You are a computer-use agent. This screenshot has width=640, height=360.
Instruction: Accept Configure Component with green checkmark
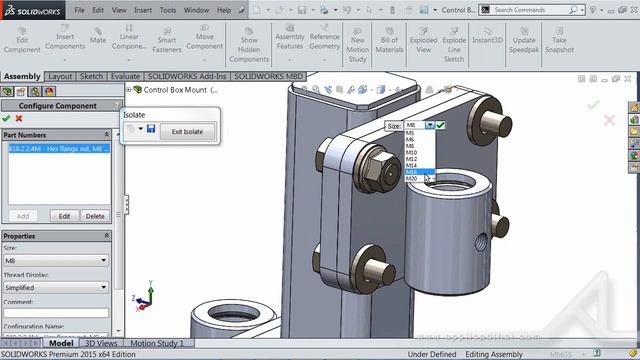click(x=6, y=118)
